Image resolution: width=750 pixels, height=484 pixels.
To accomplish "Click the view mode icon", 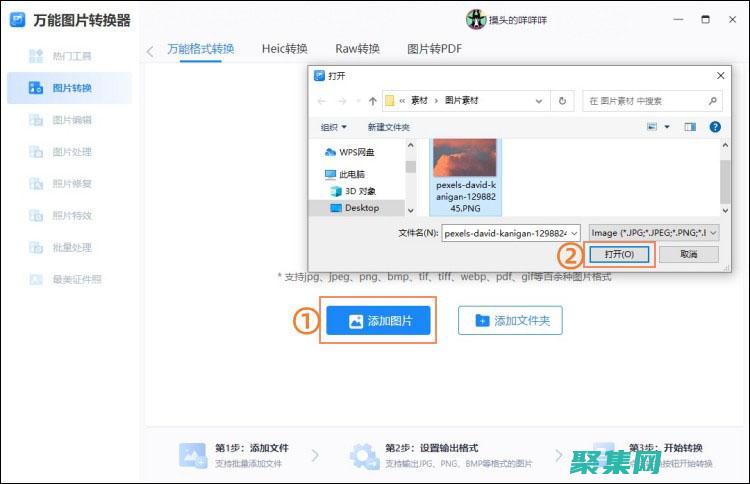I will (652, 127).
